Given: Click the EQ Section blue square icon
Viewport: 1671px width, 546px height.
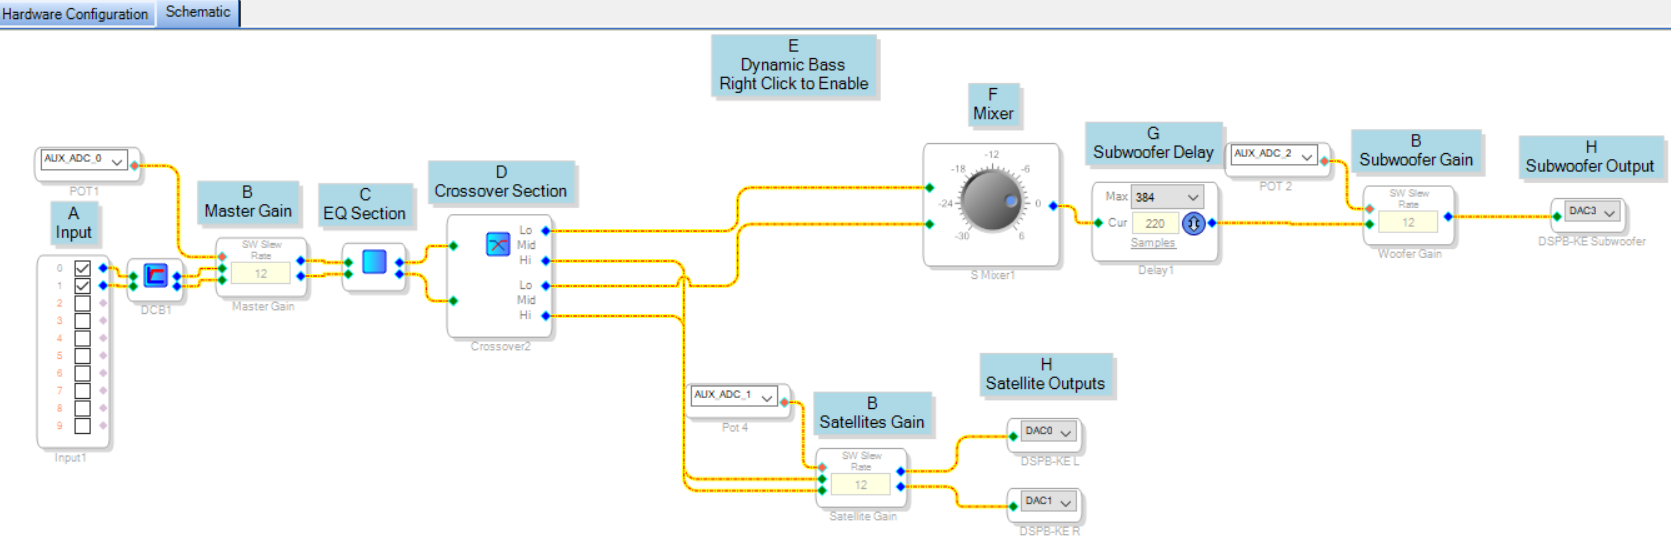Looking at the screenshot, I should (x=374, y=262).
